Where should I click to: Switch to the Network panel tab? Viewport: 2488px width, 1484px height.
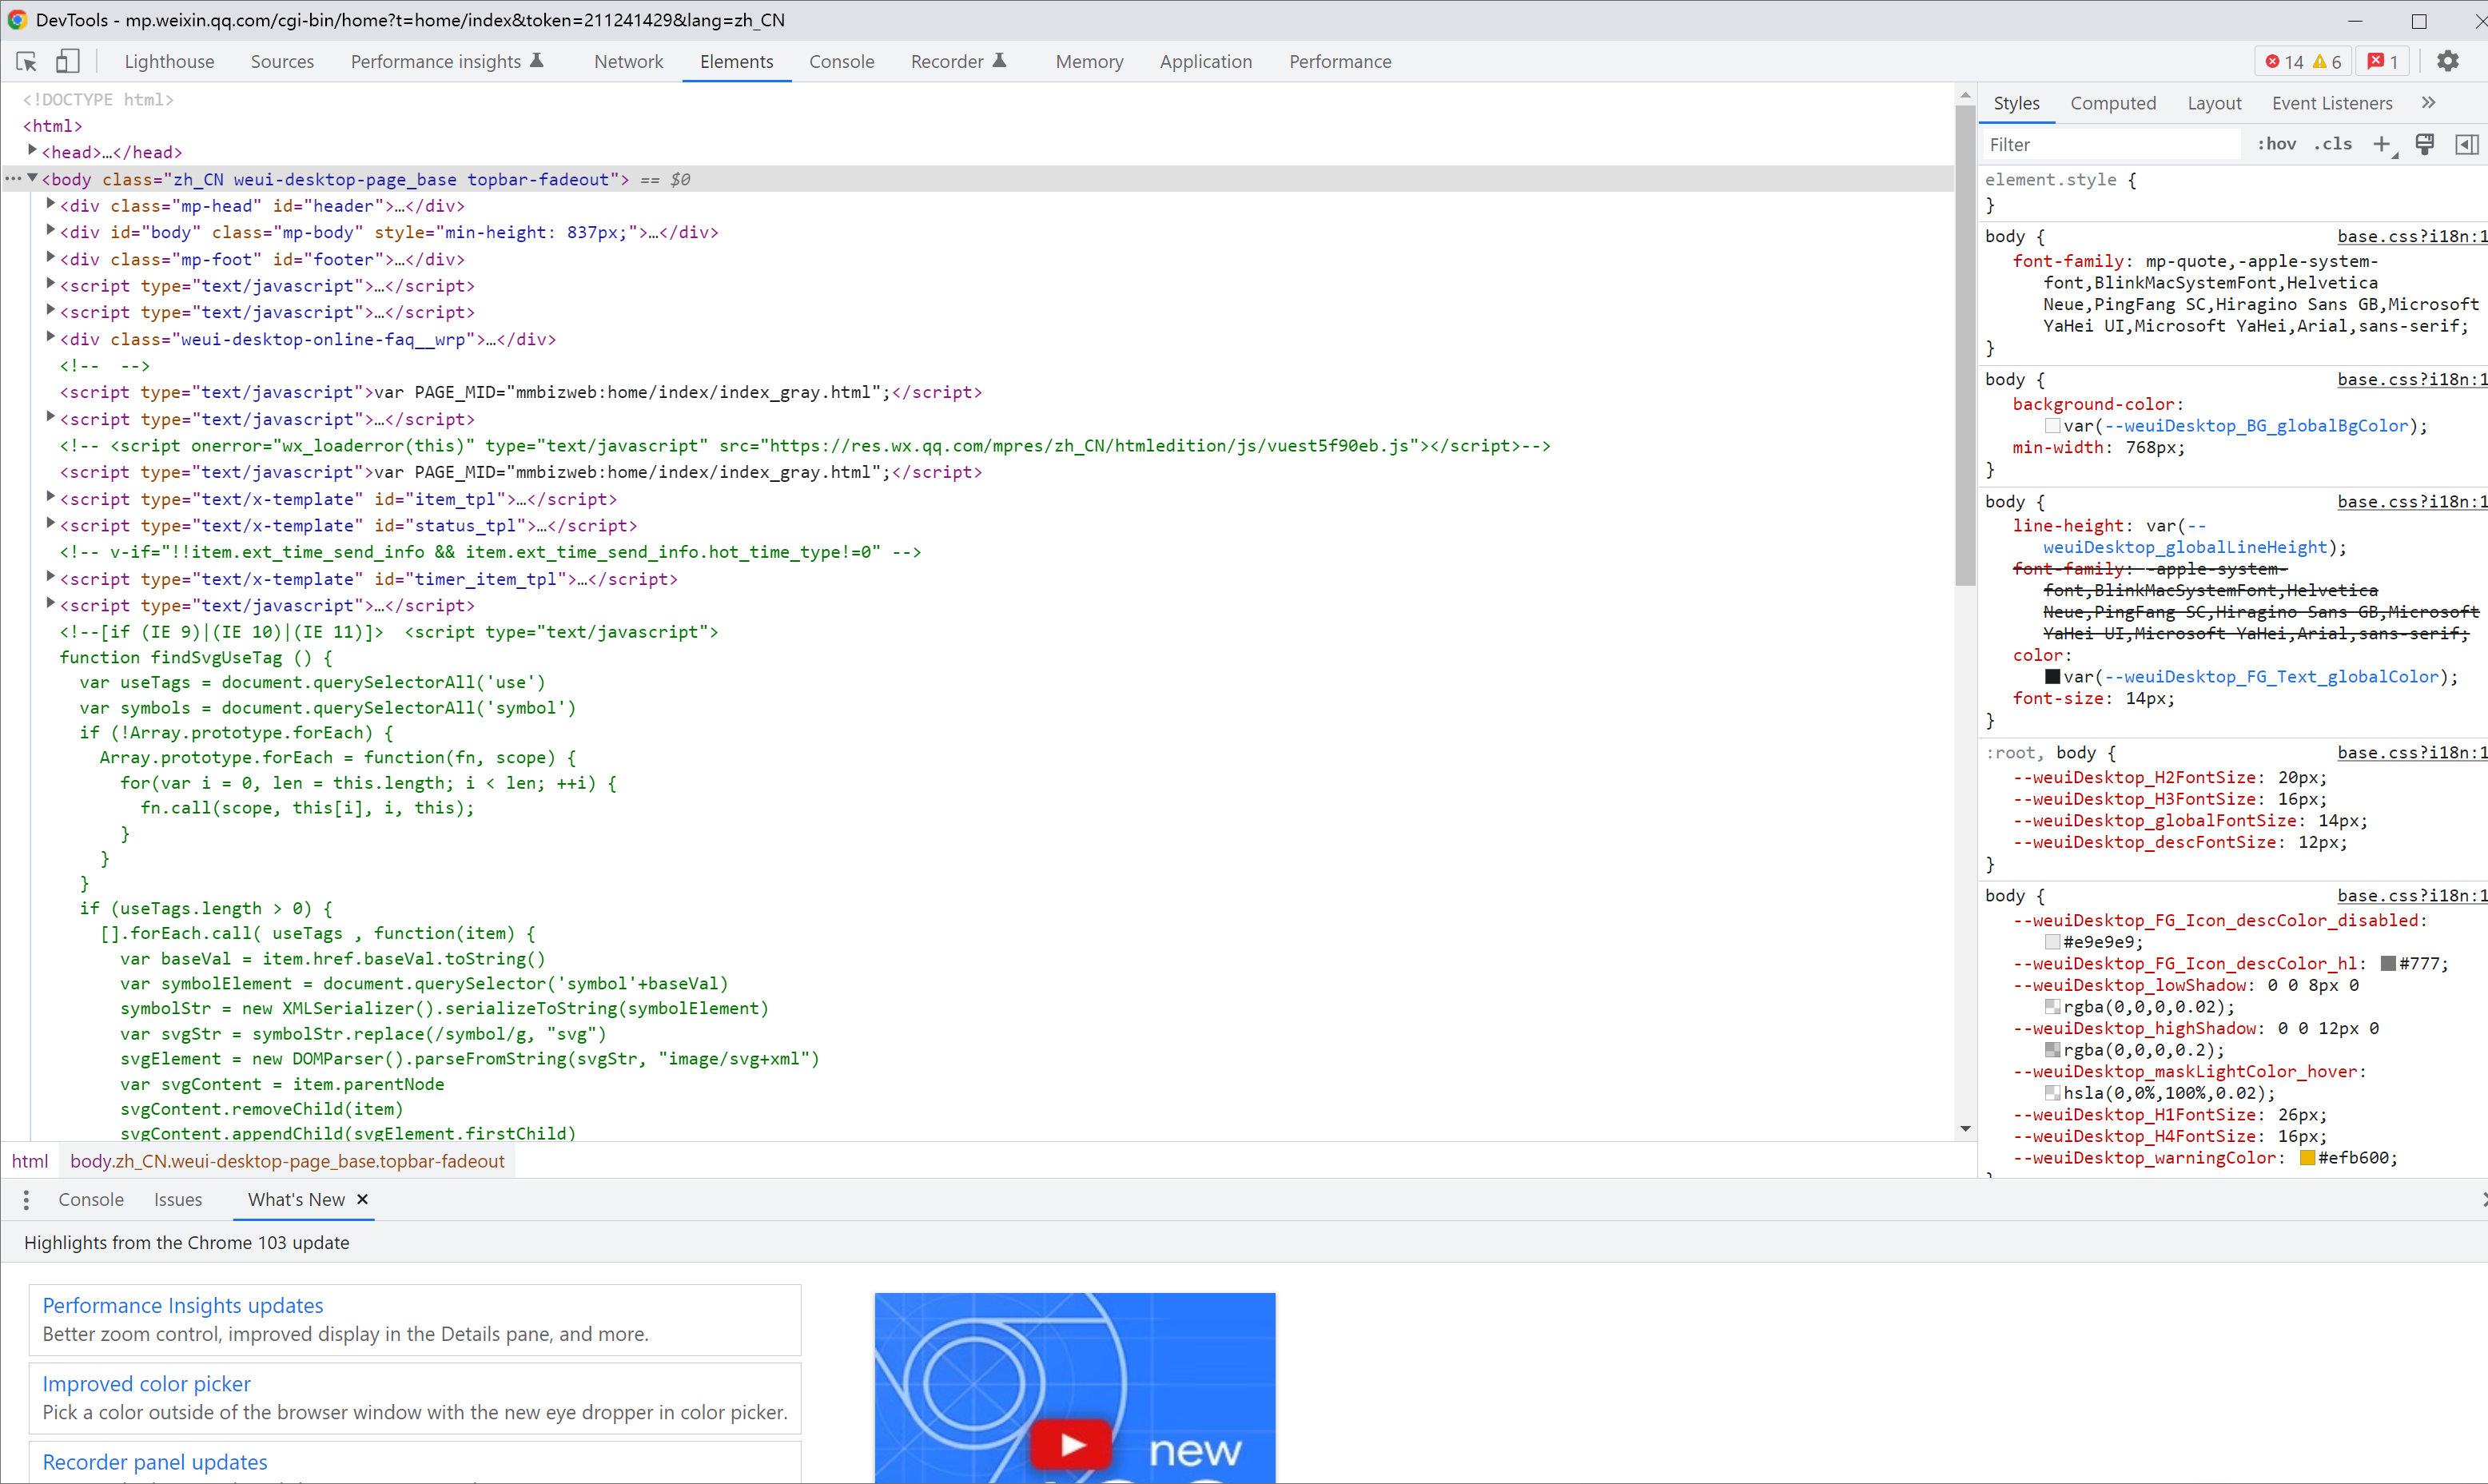point(628,62)
